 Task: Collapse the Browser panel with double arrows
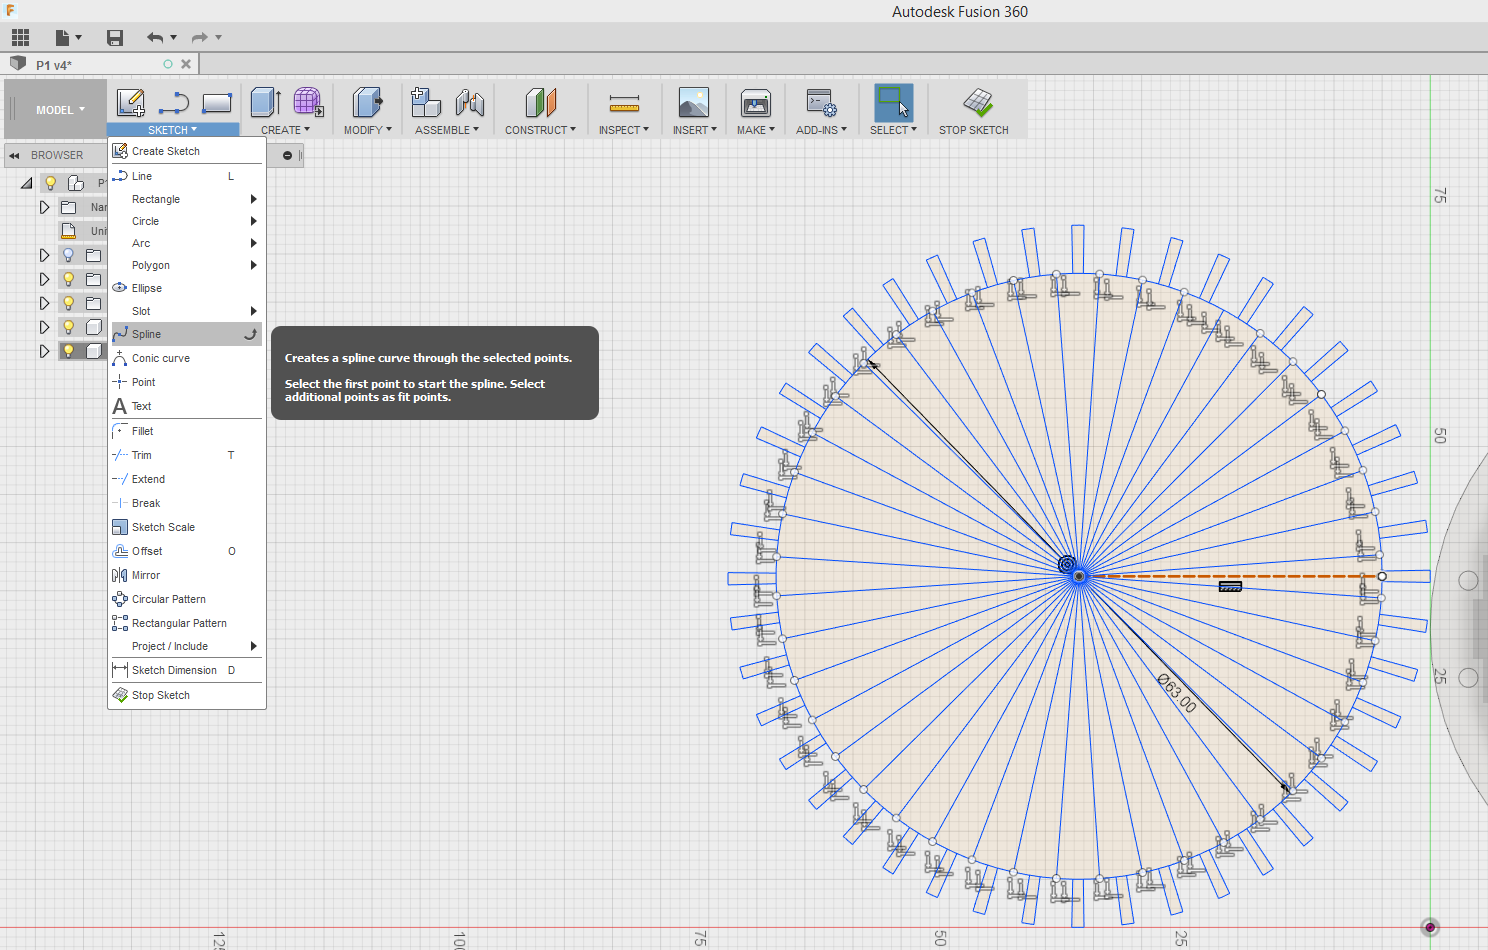click(x=15, y=155)
